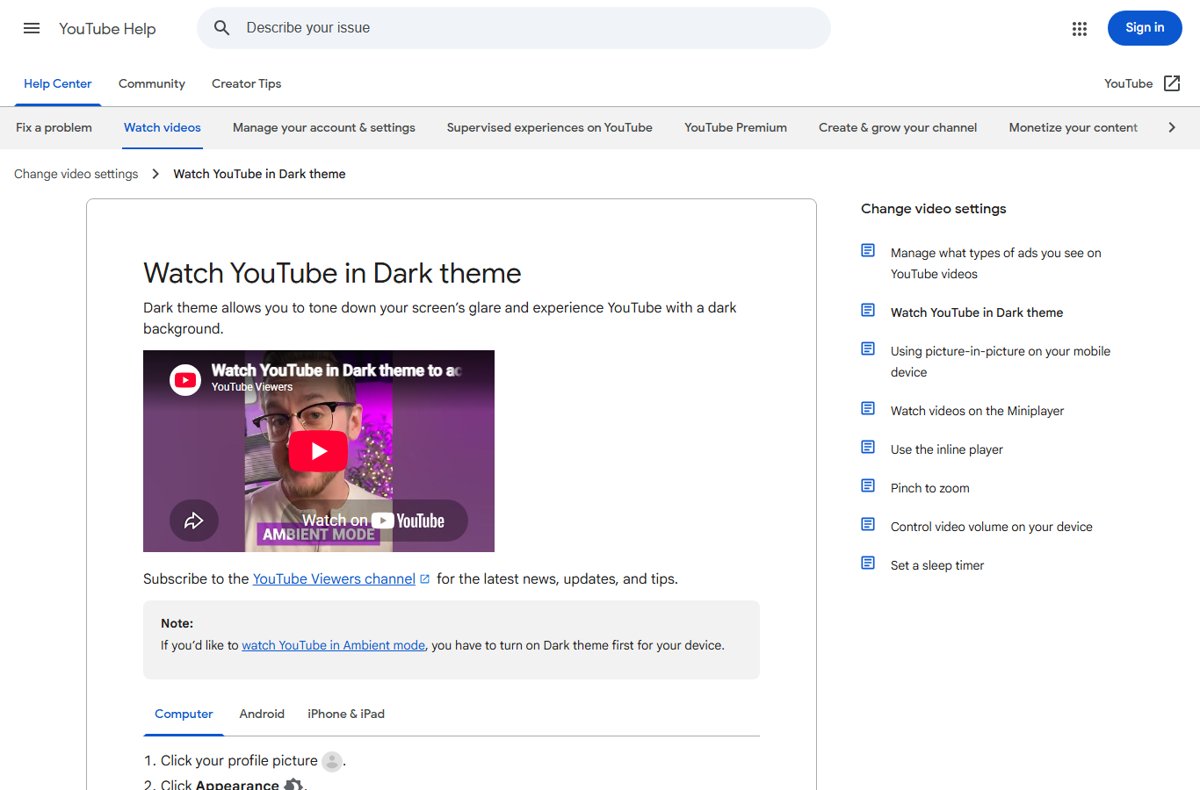This screenshot has height=790, width=1200.
Task: Open Control video volume on your device
Action: (992, 527)
